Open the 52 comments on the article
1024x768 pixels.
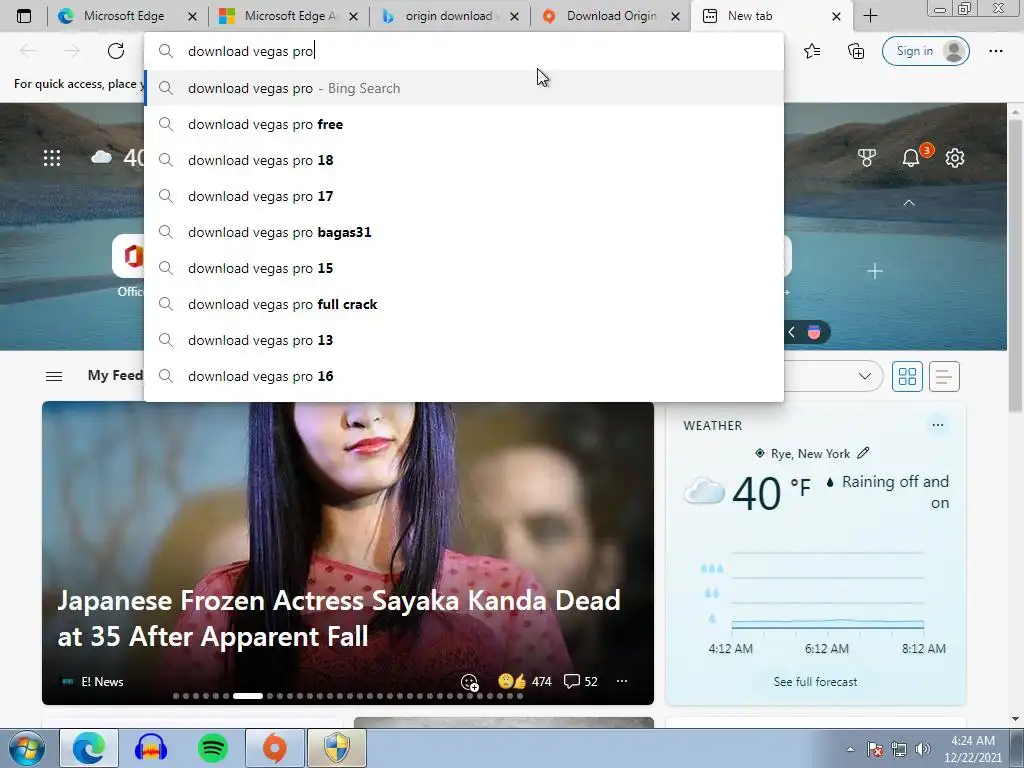[581, 681]
